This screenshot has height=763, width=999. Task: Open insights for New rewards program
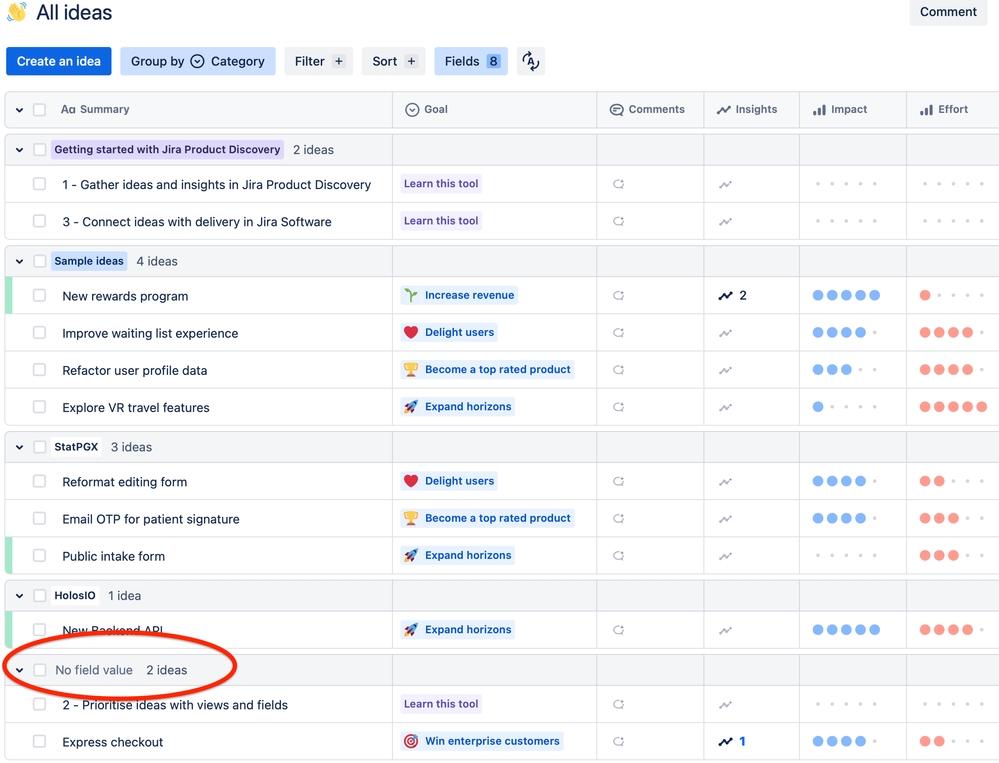pos(732,296)
